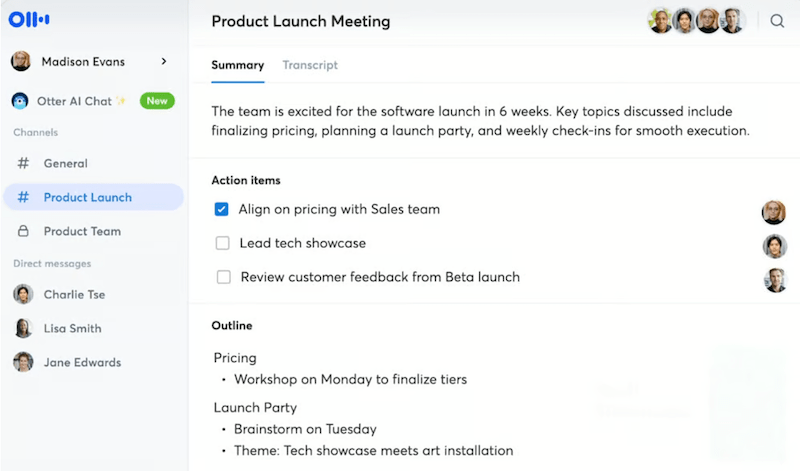The width and height of the screenshot is (800, 471).
Task: Click Charlie Tse's avatar icon
Action: pos(23,294)
